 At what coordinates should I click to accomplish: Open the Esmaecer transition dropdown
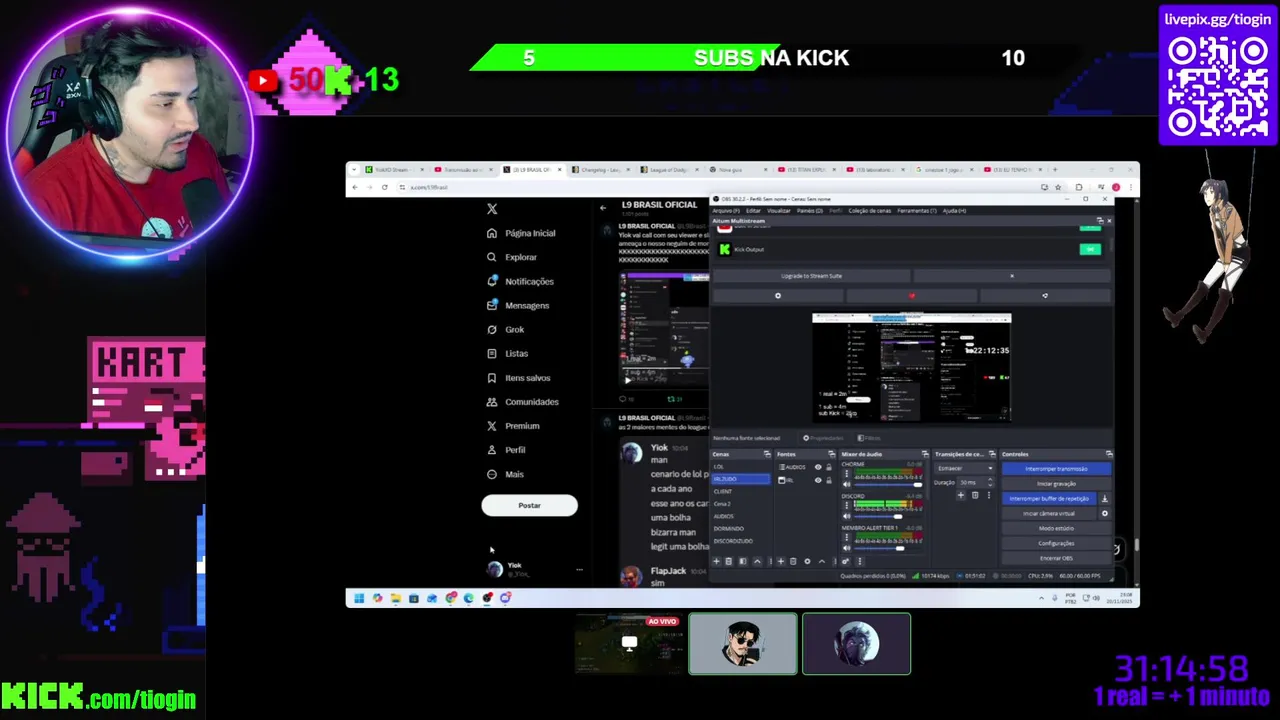pyautogui.click(x=964, y=468)
